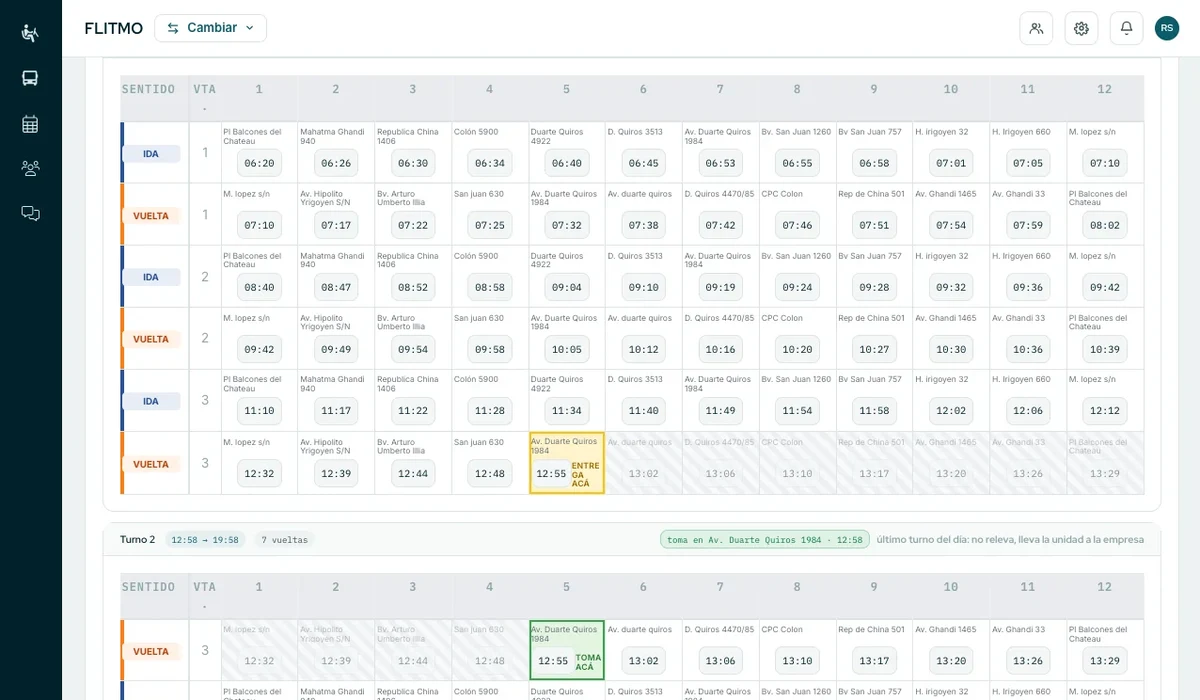The height and width of the screenshot is (700, 1200).
Task: Click the 13:10 CPC Colon time in Turno 2
Action: coord(797,660)
